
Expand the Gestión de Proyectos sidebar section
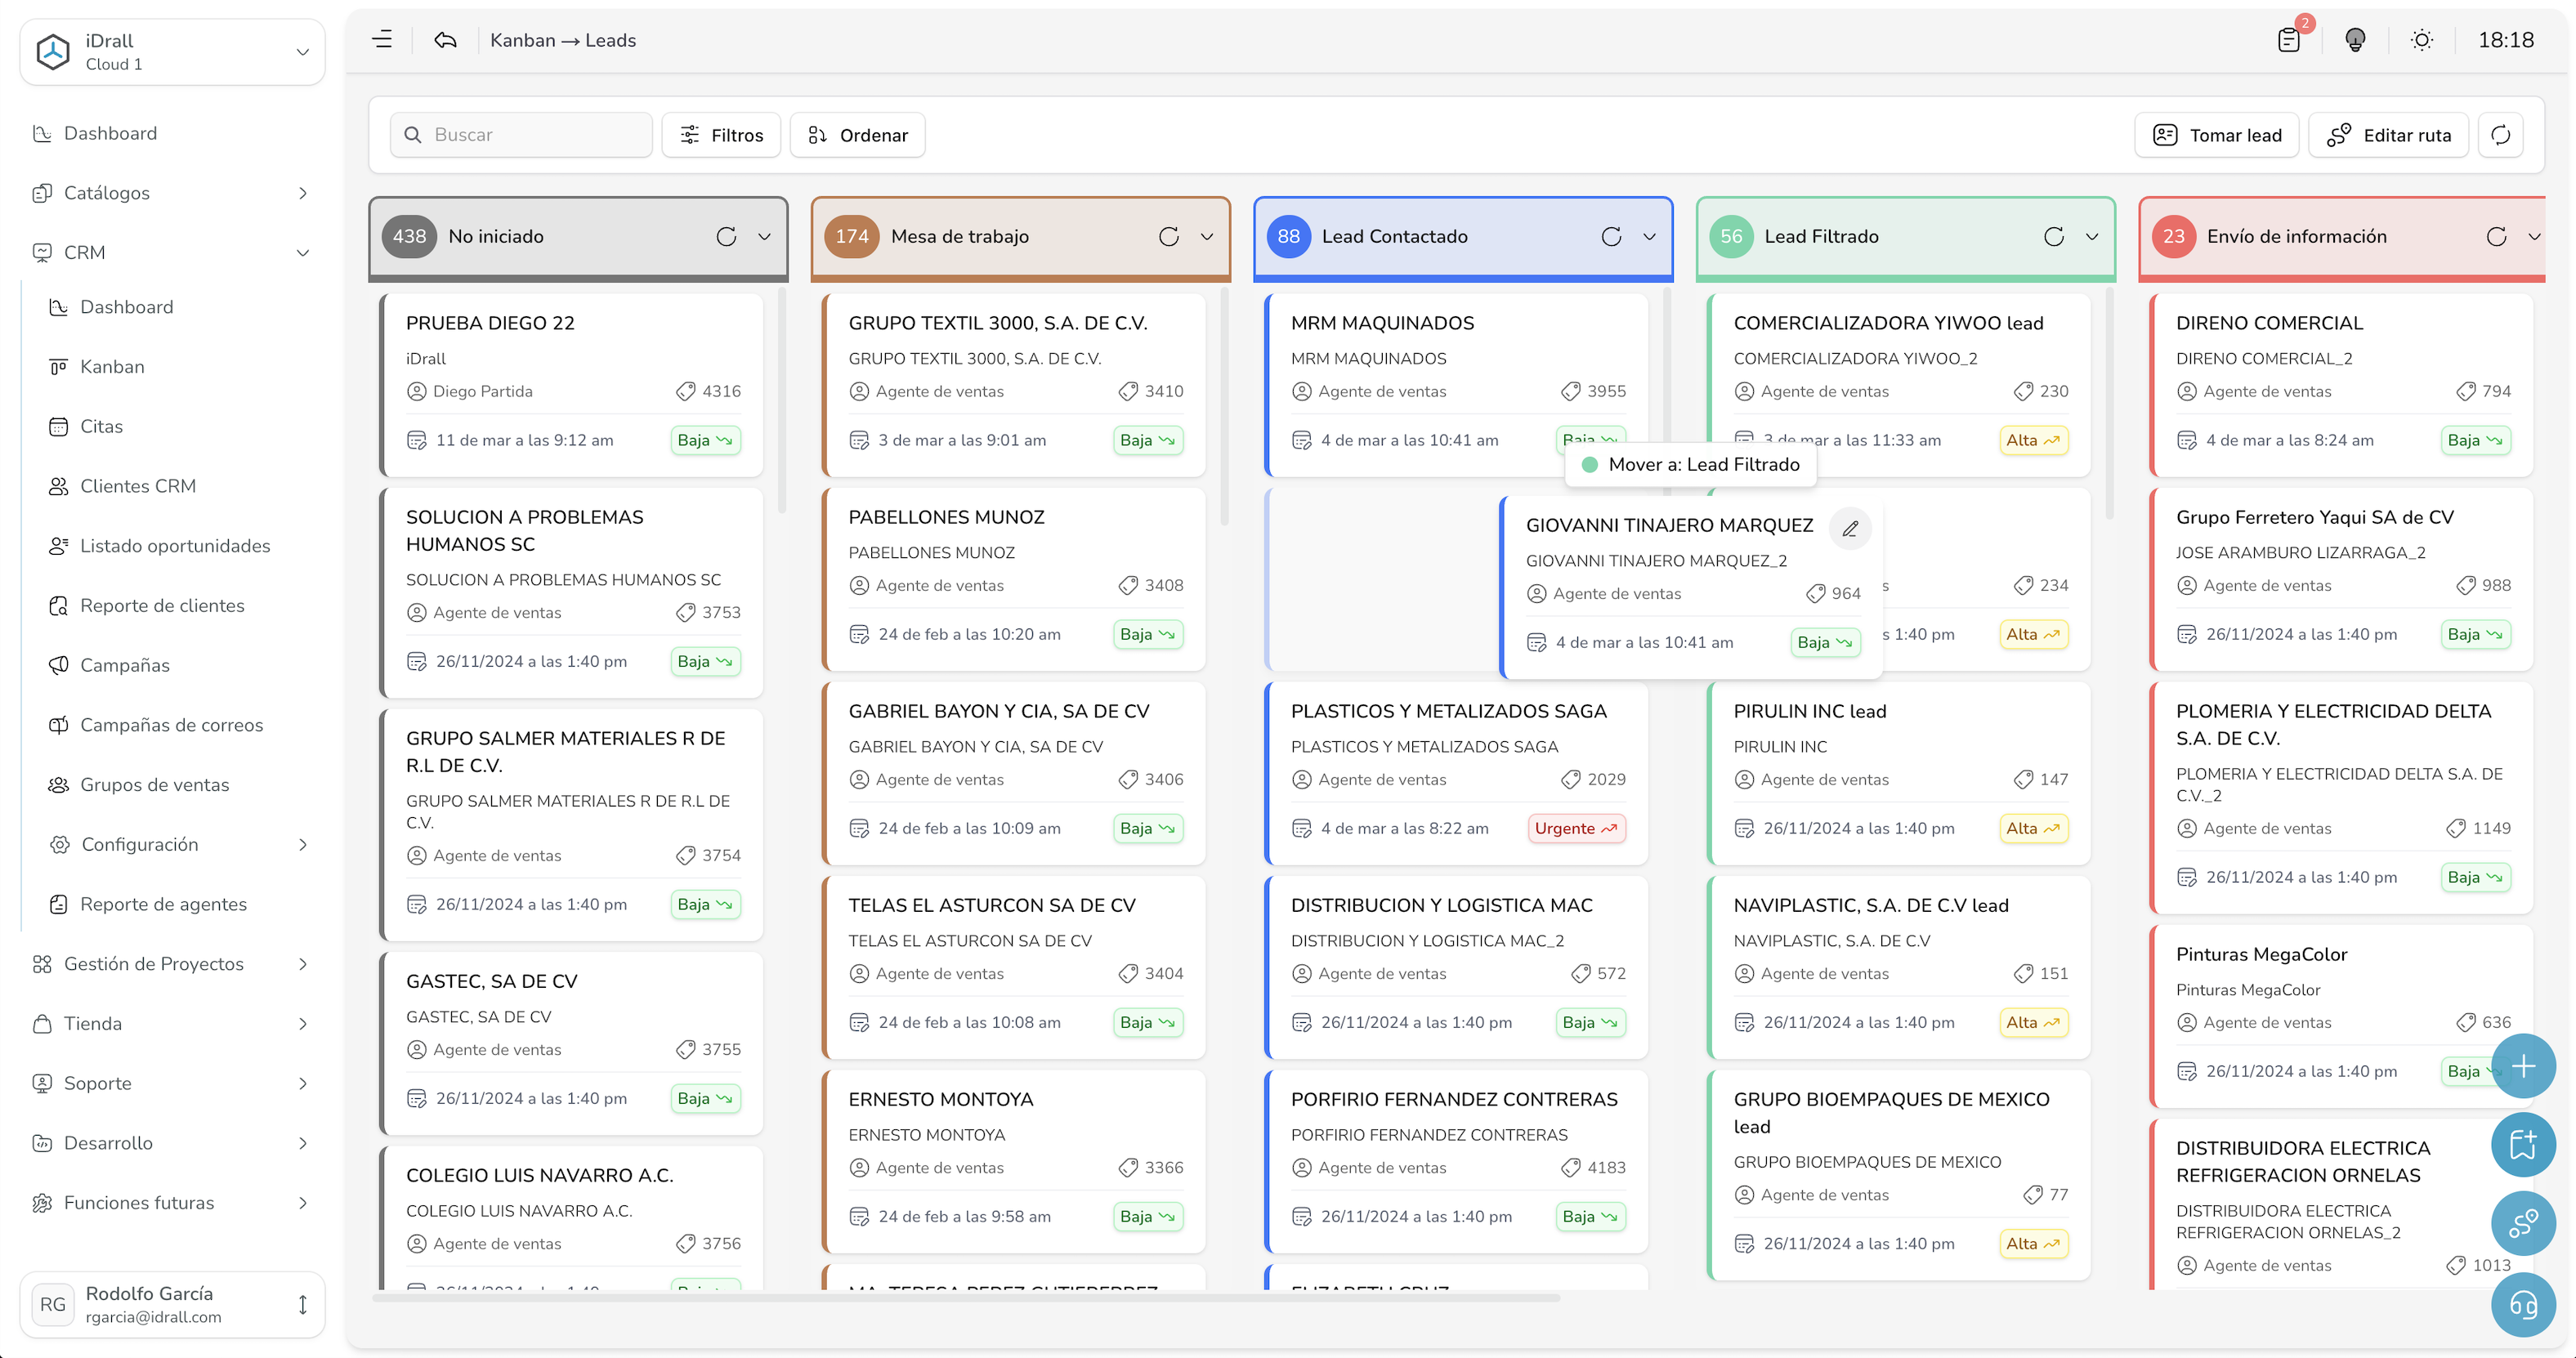pyautogui.click(x=304, y=964)
